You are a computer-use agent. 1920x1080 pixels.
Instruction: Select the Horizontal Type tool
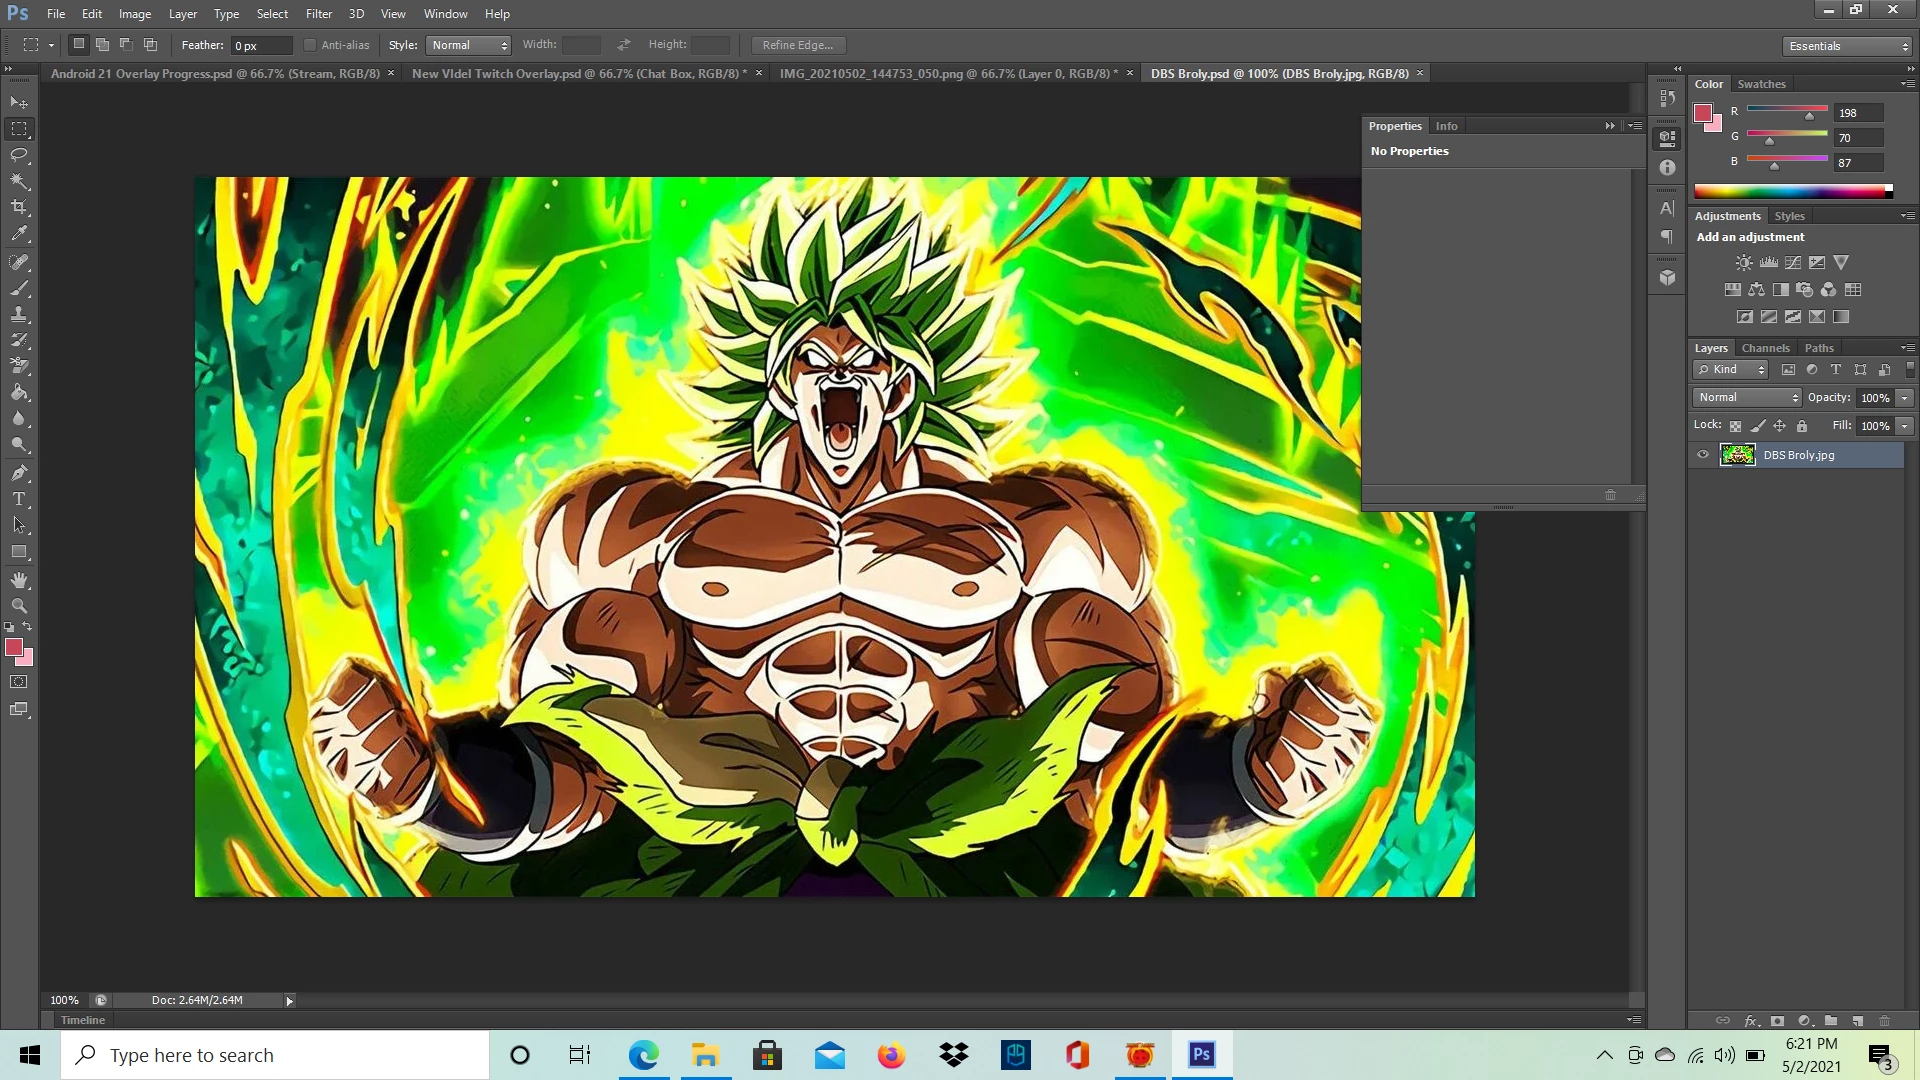pyautogui.click(x=19, y=499)
